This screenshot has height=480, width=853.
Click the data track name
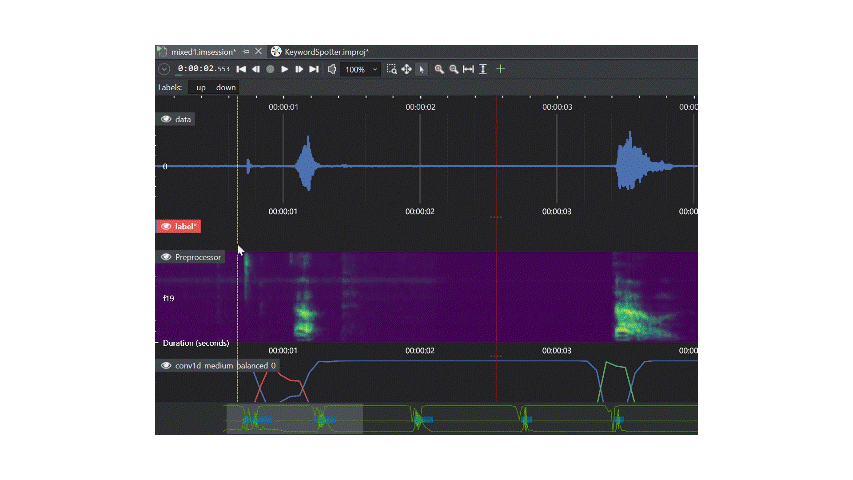coord(183,119)
